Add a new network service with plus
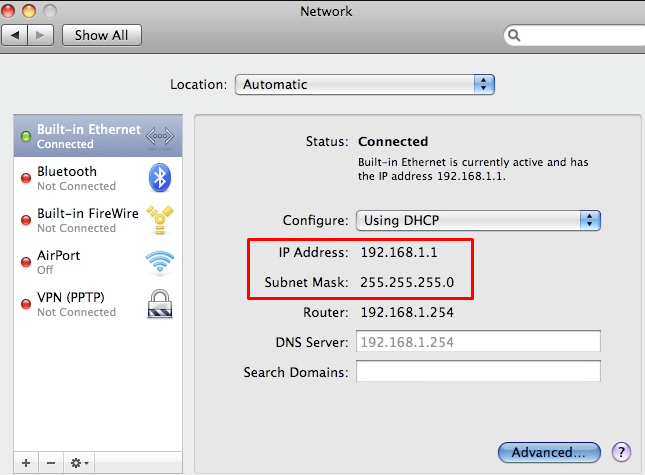 click(26, 463)
